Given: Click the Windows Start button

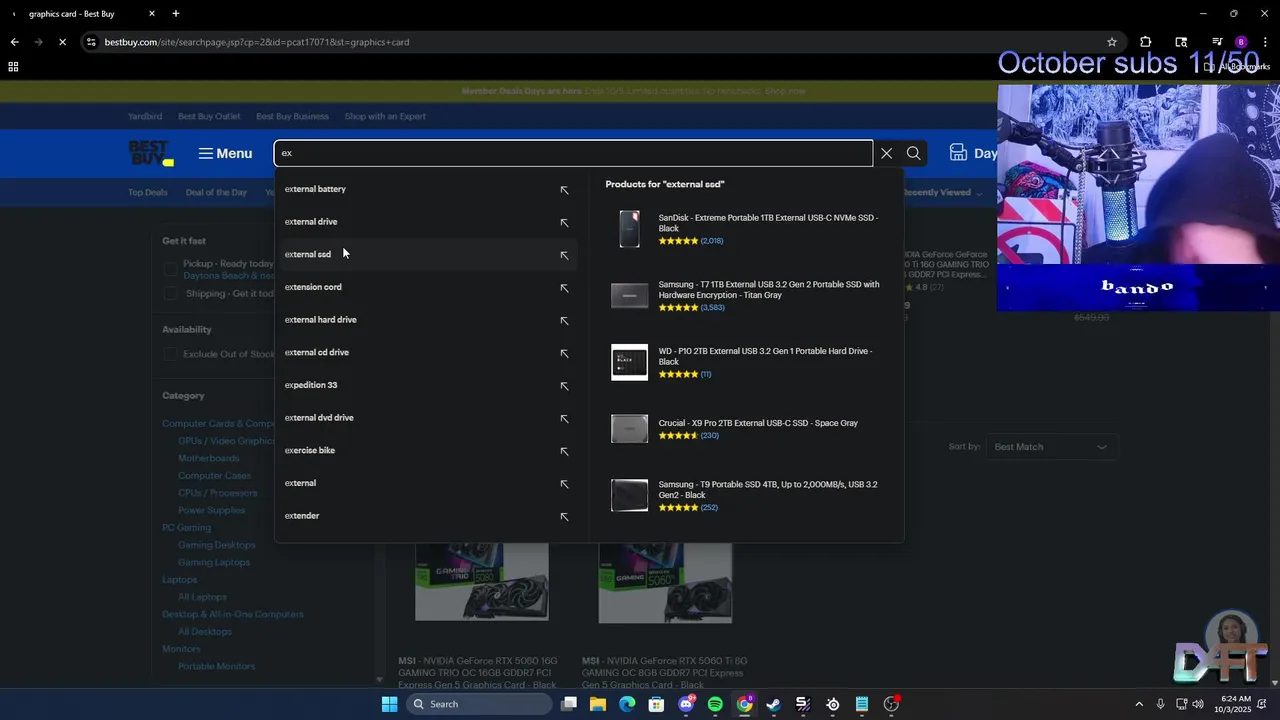Looking at the screenshot, I should pyautogui.click(x=389, y=704).
